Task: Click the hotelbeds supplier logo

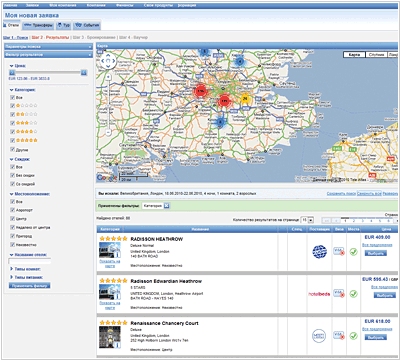Action: [x=319, y=294]
